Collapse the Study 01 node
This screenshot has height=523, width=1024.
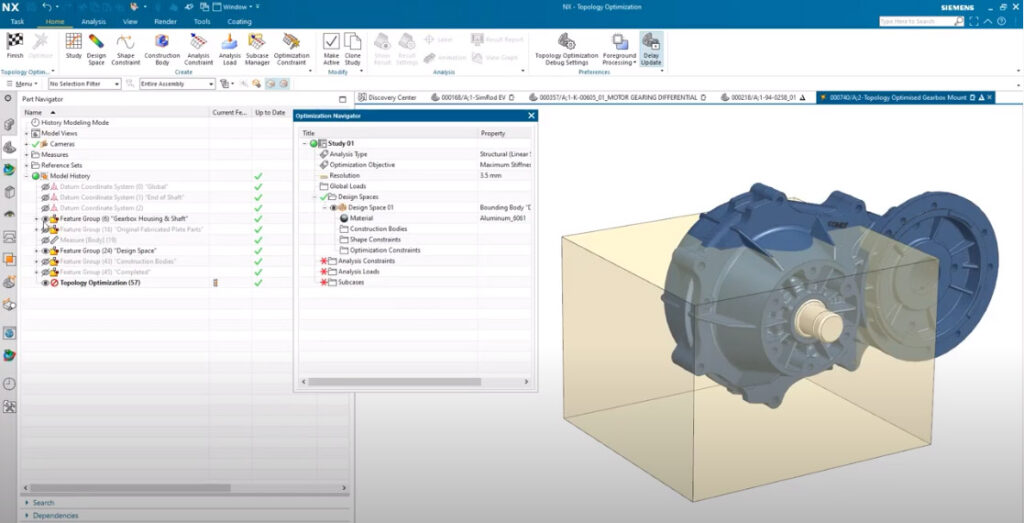coord(304,144)
